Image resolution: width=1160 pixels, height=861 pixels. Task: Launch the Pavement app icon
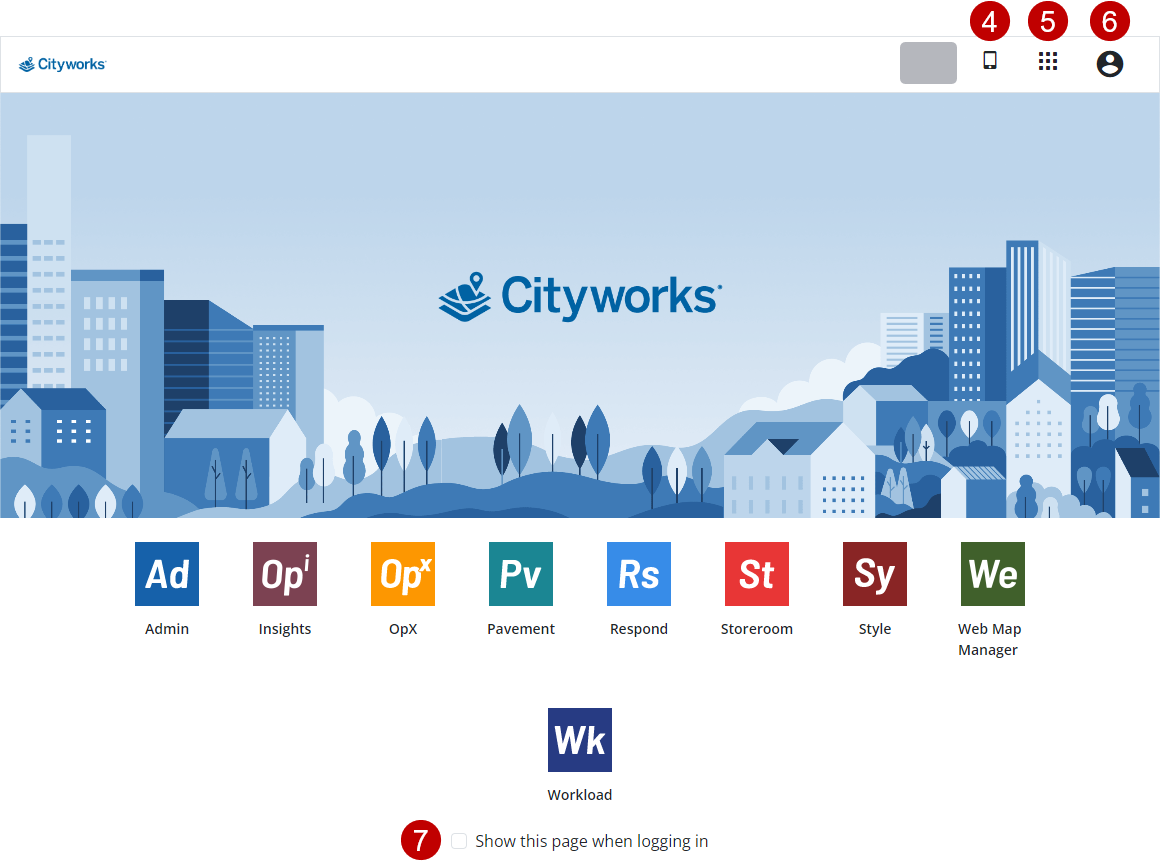[521, 574]
